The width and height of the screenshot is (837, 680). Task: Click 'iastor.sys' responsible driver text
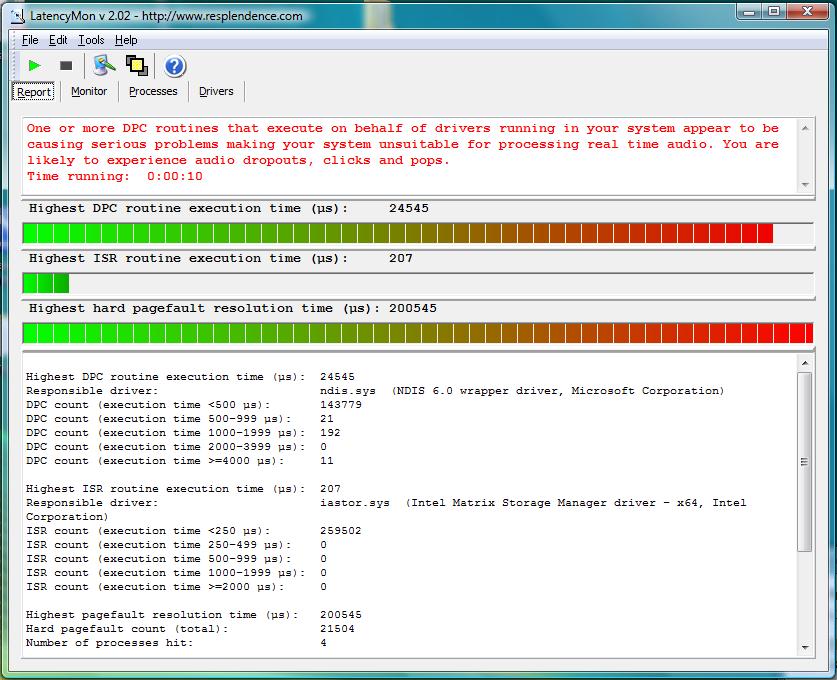354,503
